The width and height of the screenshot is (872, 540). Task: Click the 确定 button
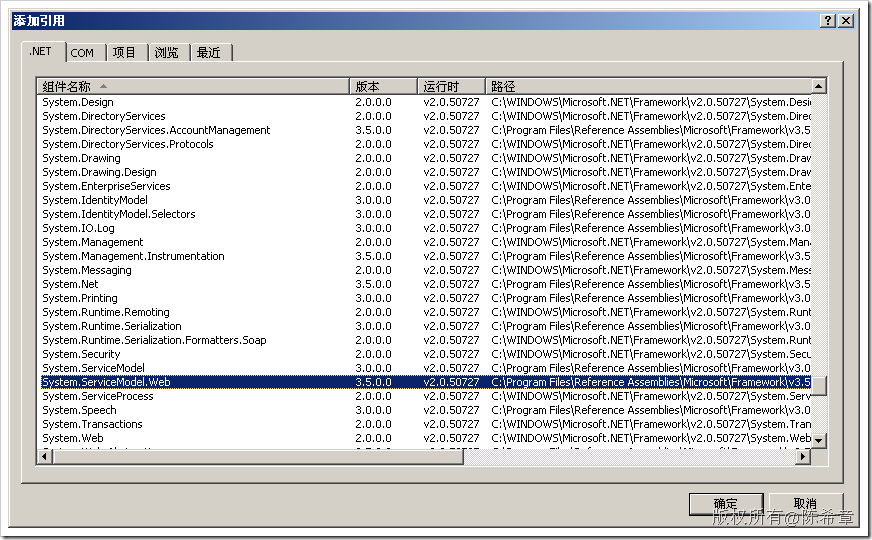coord(726,504)
